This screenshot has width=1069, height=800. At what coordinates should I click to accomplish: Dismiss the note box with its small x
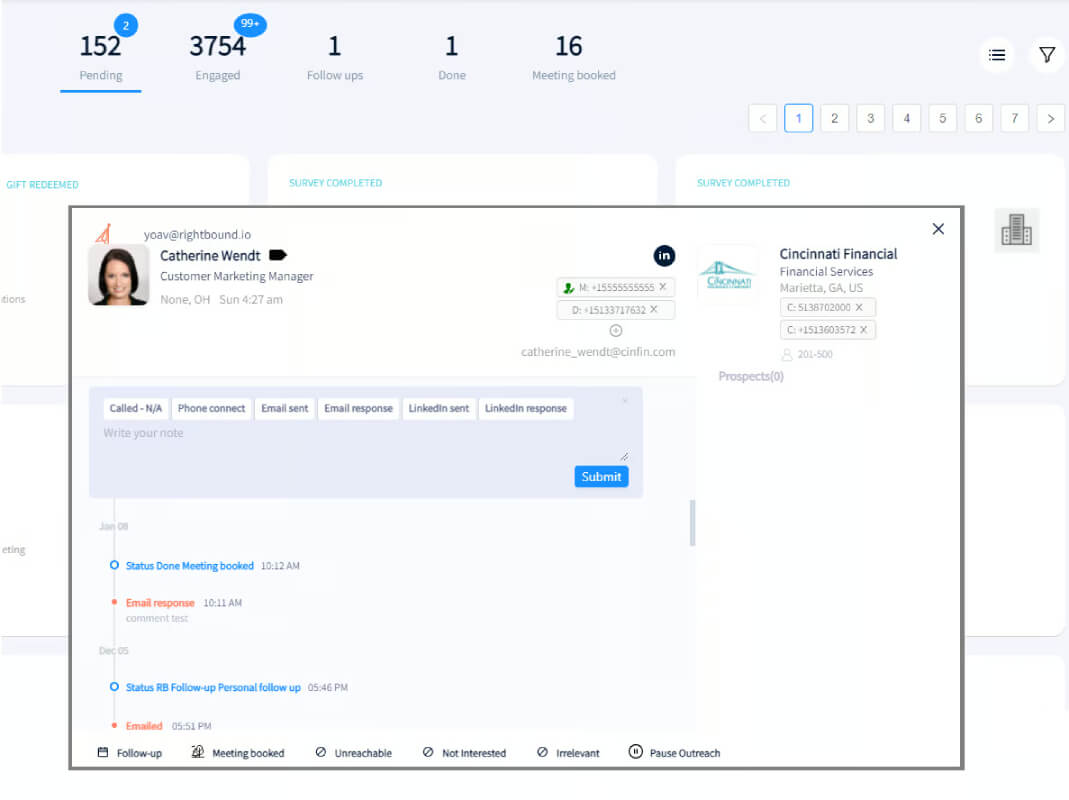click(x=624, y=400)
